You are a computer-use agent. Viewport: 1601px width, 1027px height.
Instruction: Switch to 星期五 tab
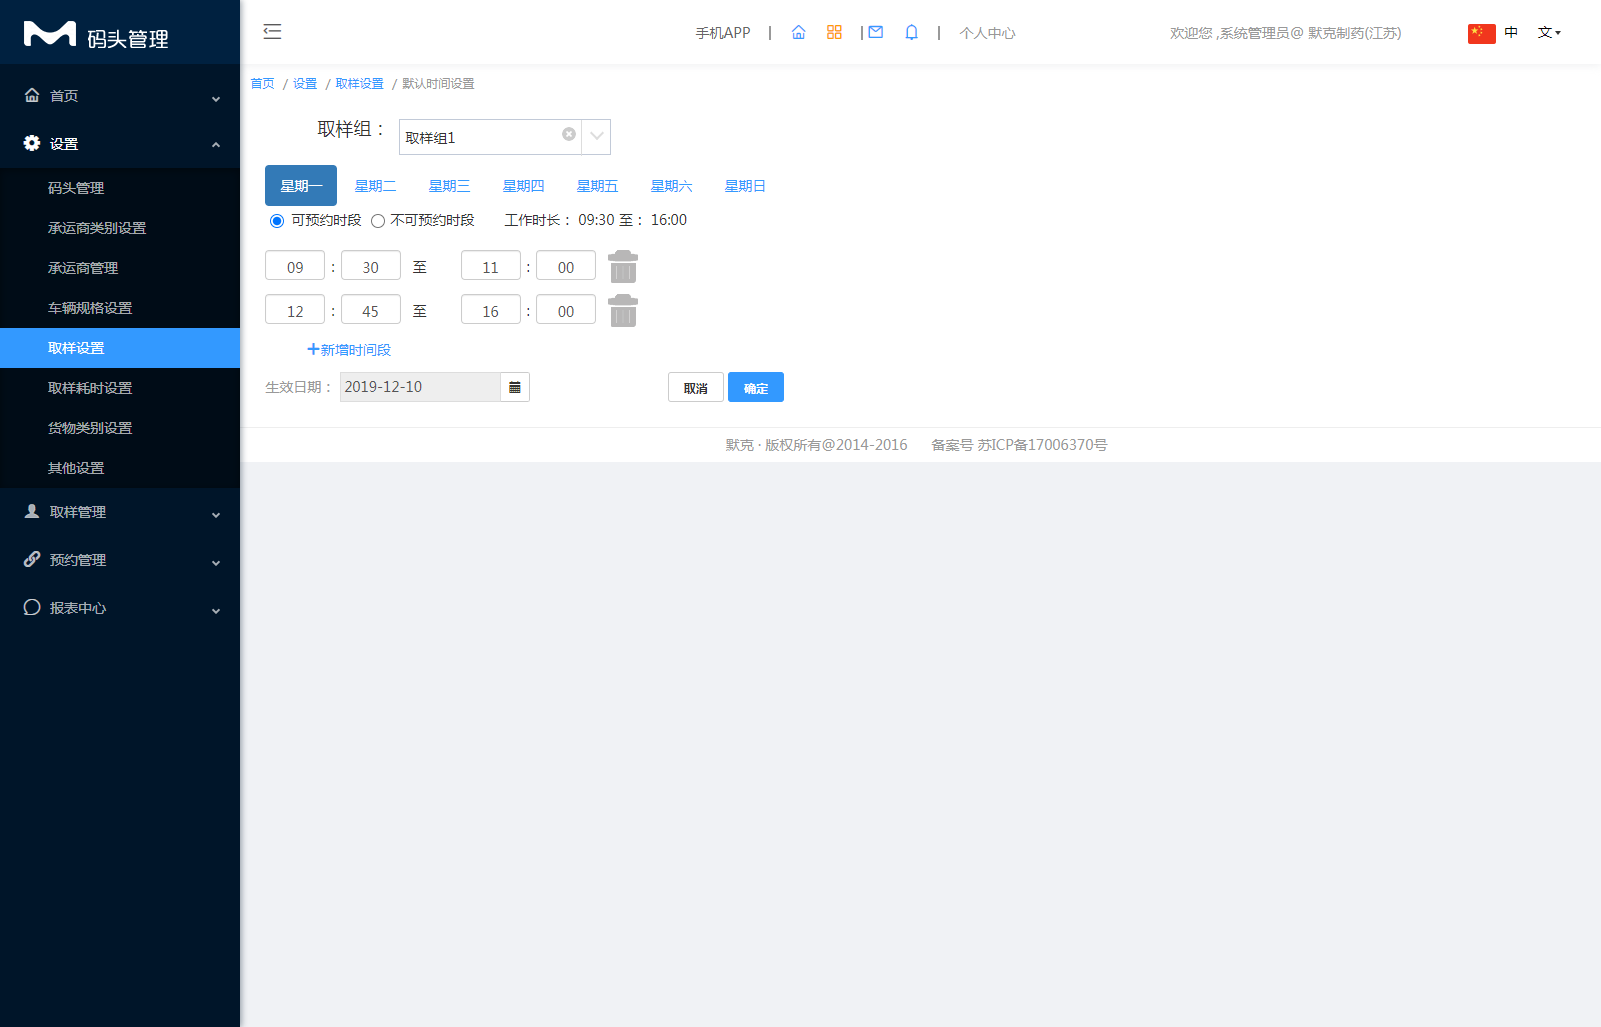point(597,186)
